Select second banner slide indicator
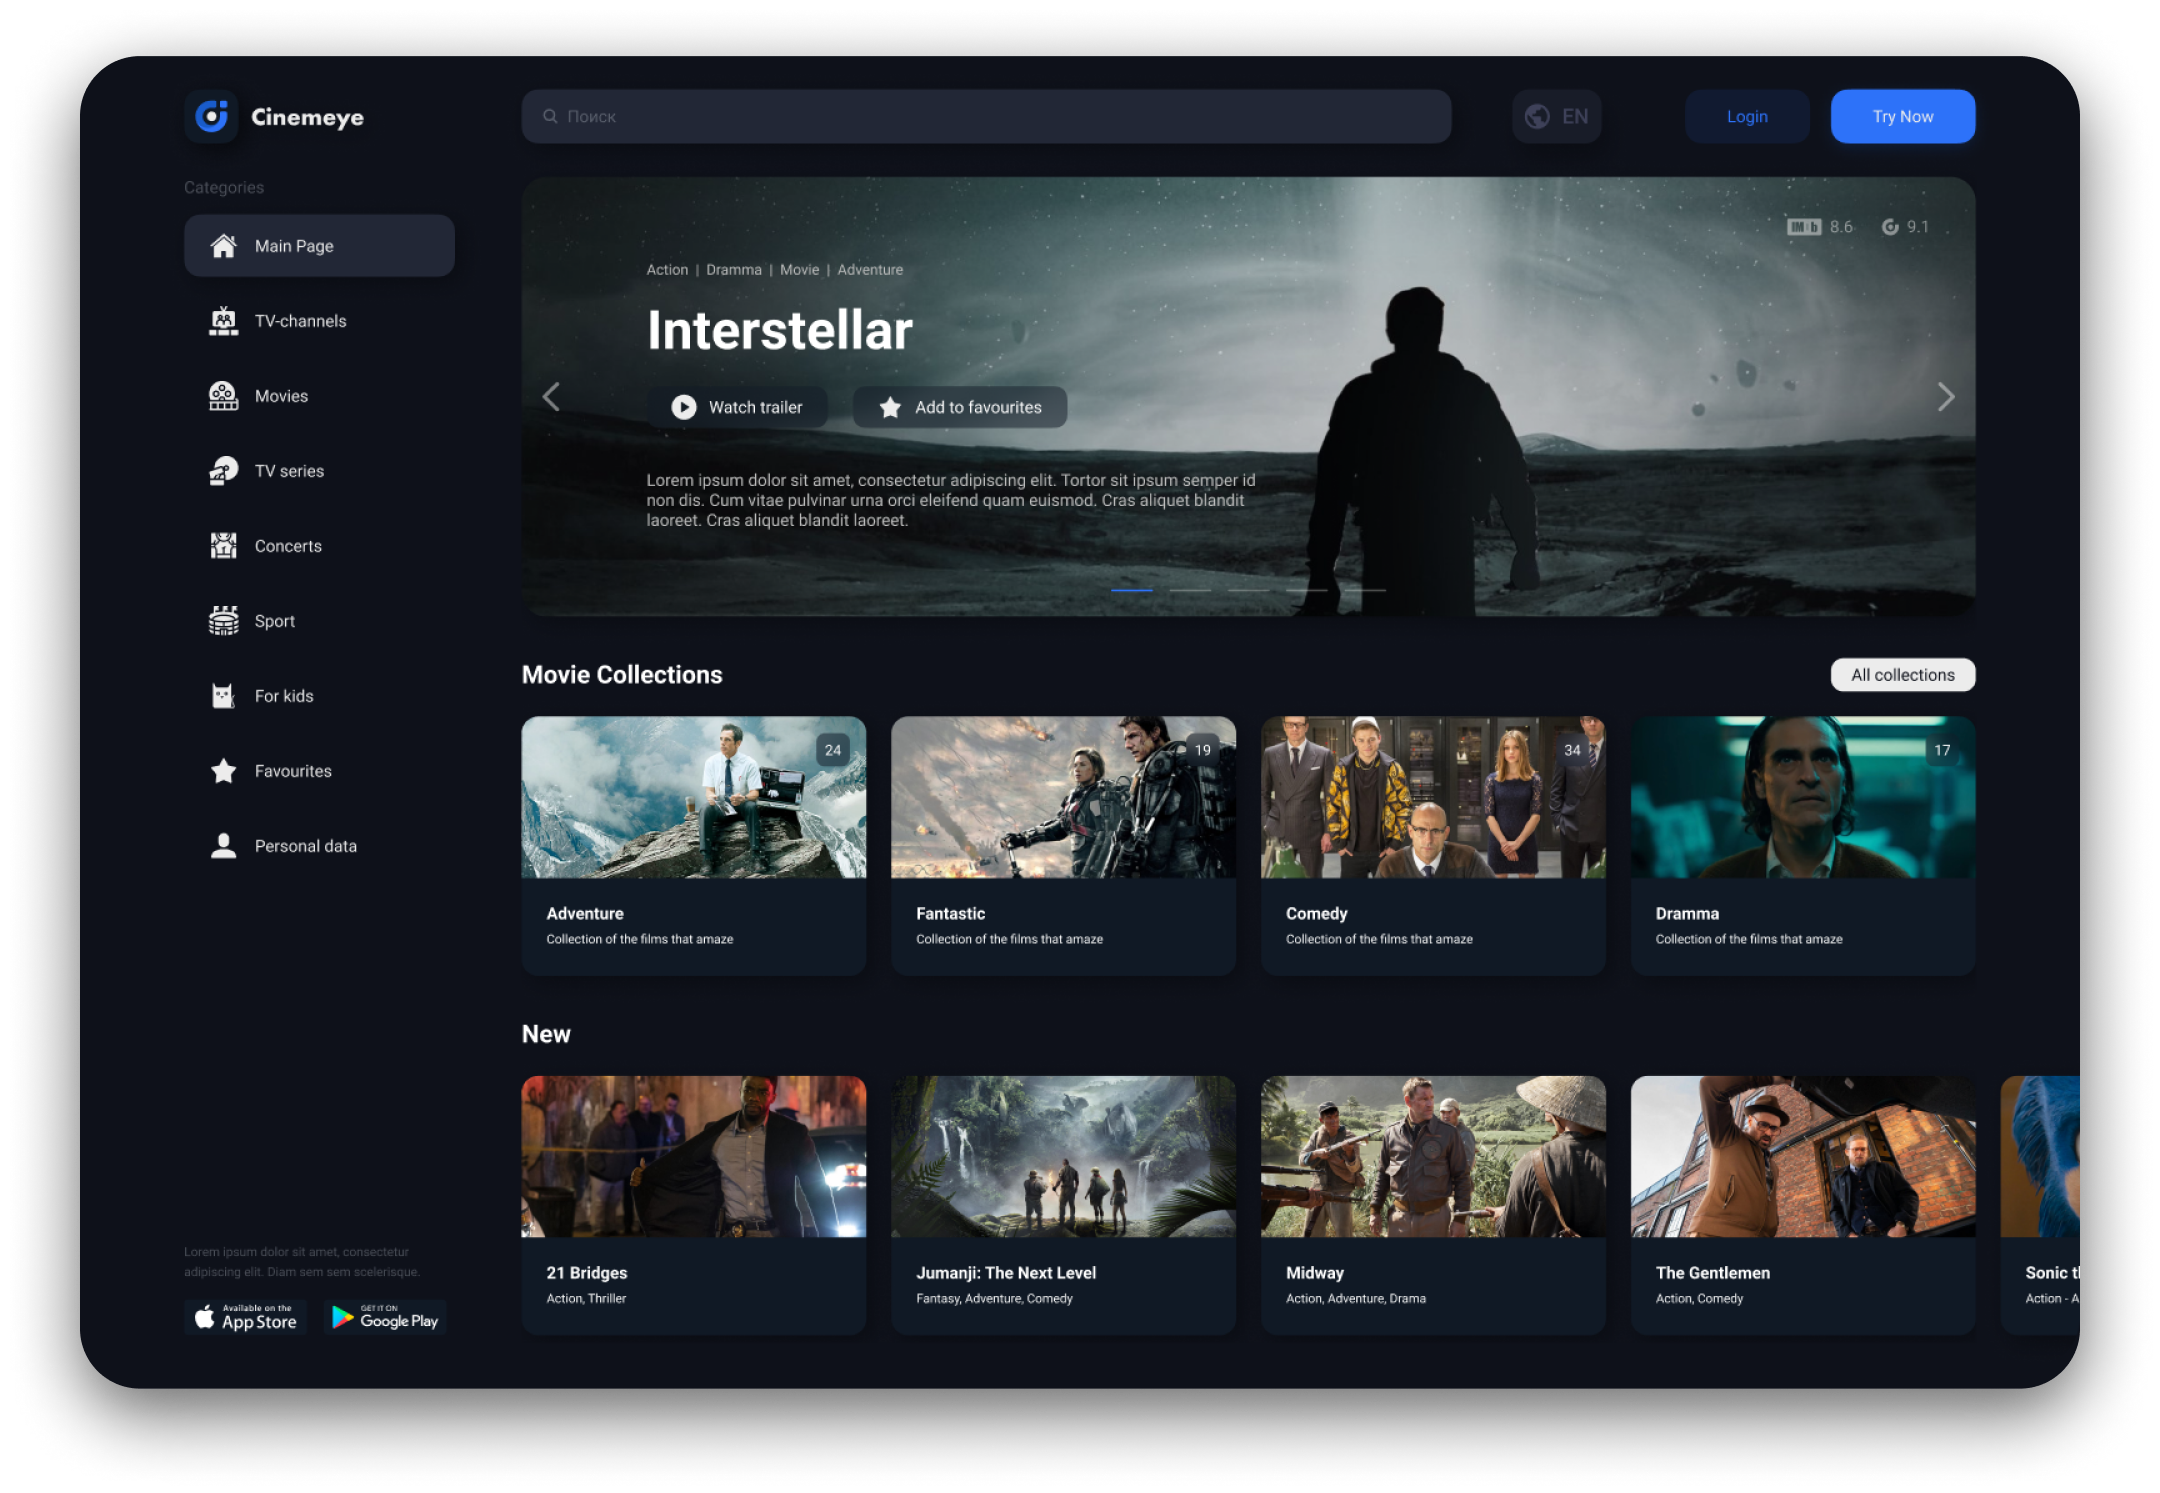 tap(1190, 590)
